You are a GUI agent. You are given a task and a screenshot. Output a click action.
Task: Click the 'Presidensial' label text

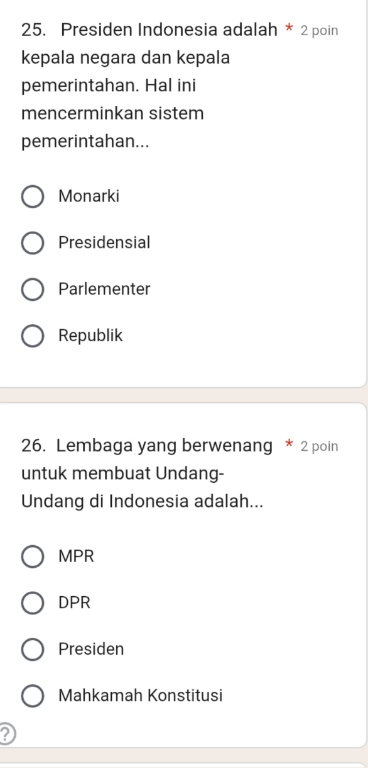(104, 242)
